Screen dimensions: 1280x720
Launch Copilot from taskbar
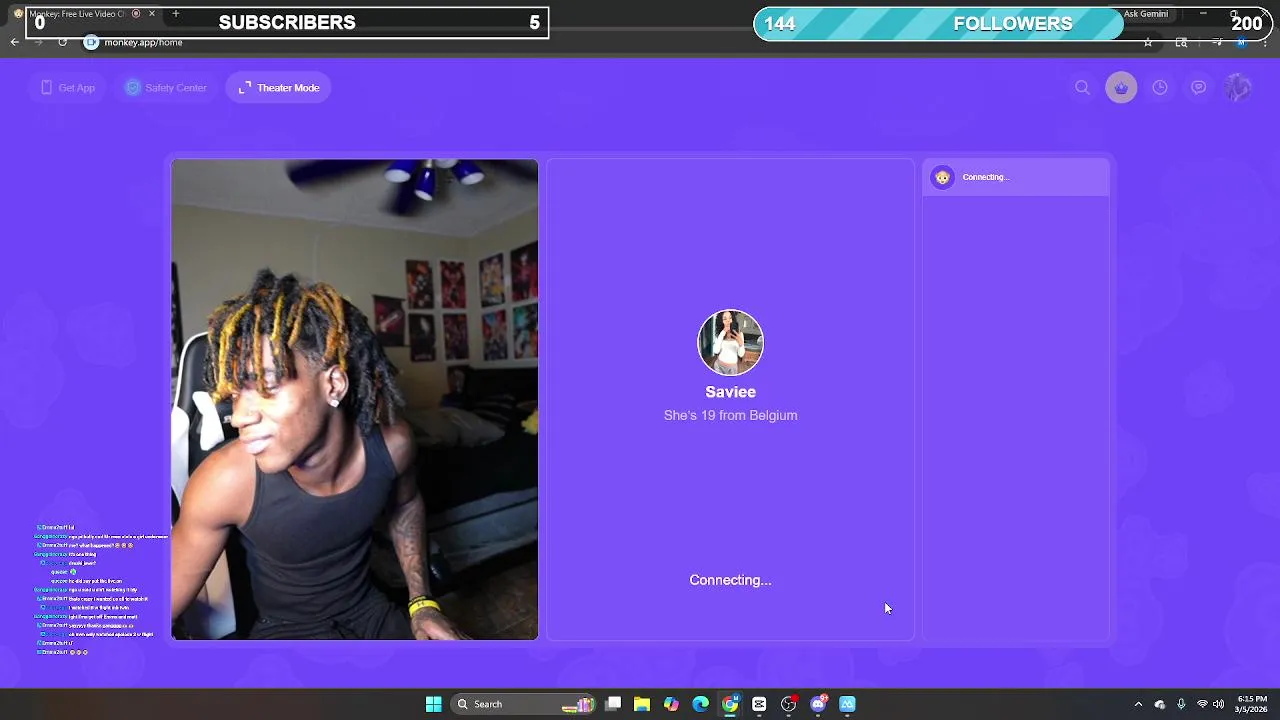[671, 704]
